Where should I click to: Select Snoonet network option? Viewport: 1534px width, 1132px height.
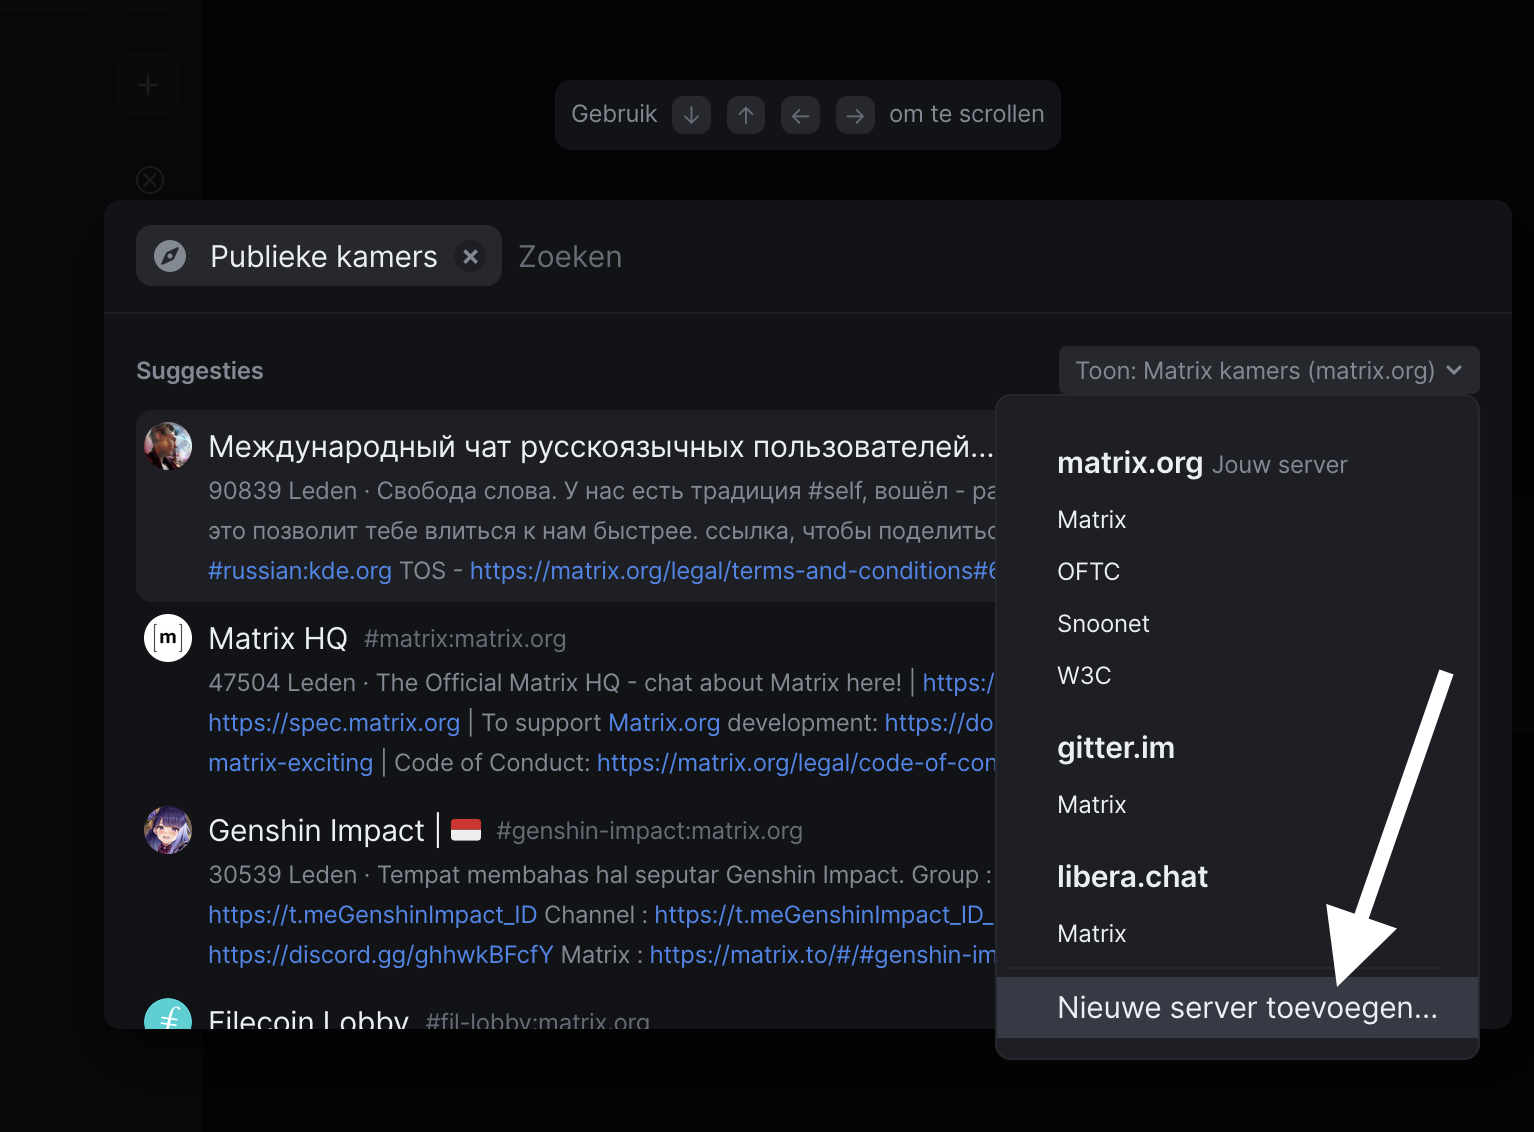click(x=1103, y=624)
